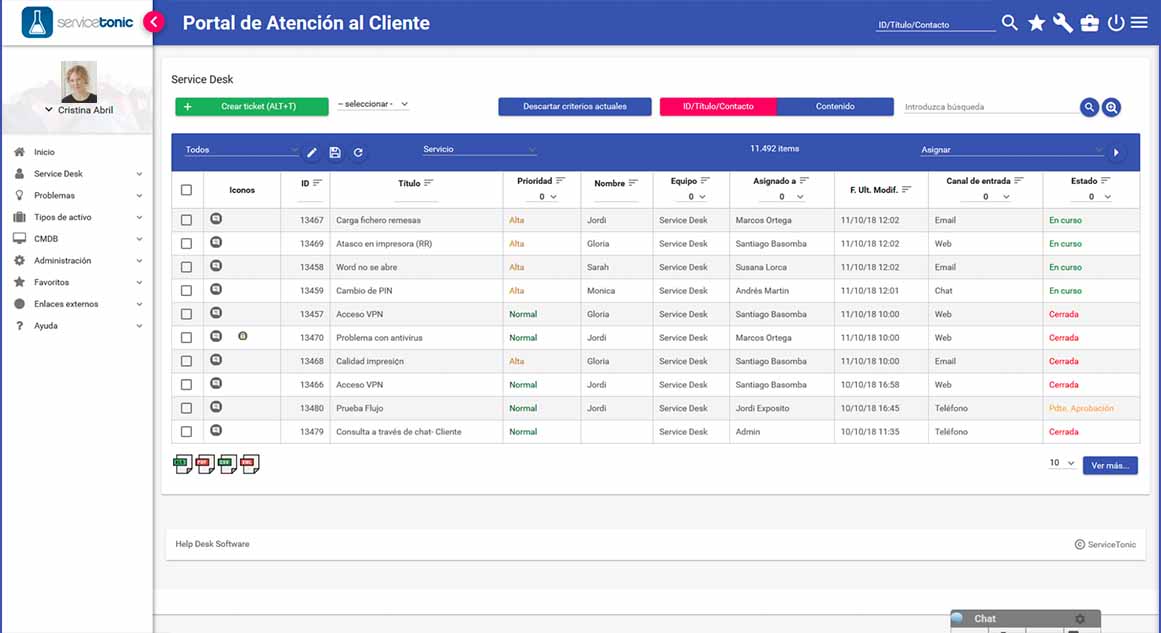This screenshot has width=1161, height=633.
Task: Collapse the sidebar with the pink arrow
Action: pos(153,22)
